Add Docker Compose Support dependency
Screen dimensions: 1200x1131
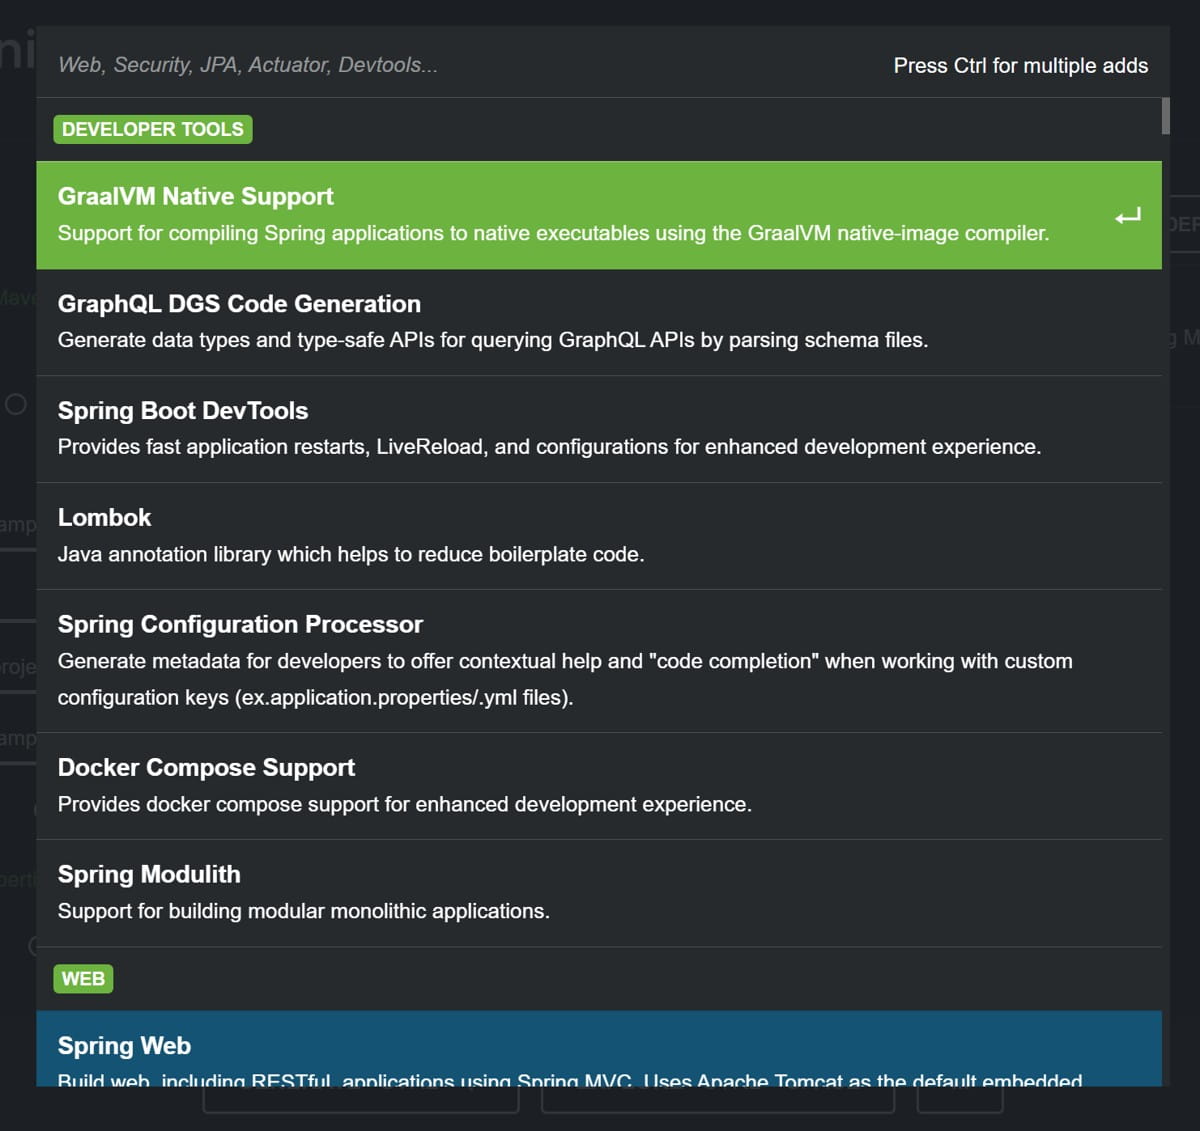pyautogui.click(x=206, y=768)
